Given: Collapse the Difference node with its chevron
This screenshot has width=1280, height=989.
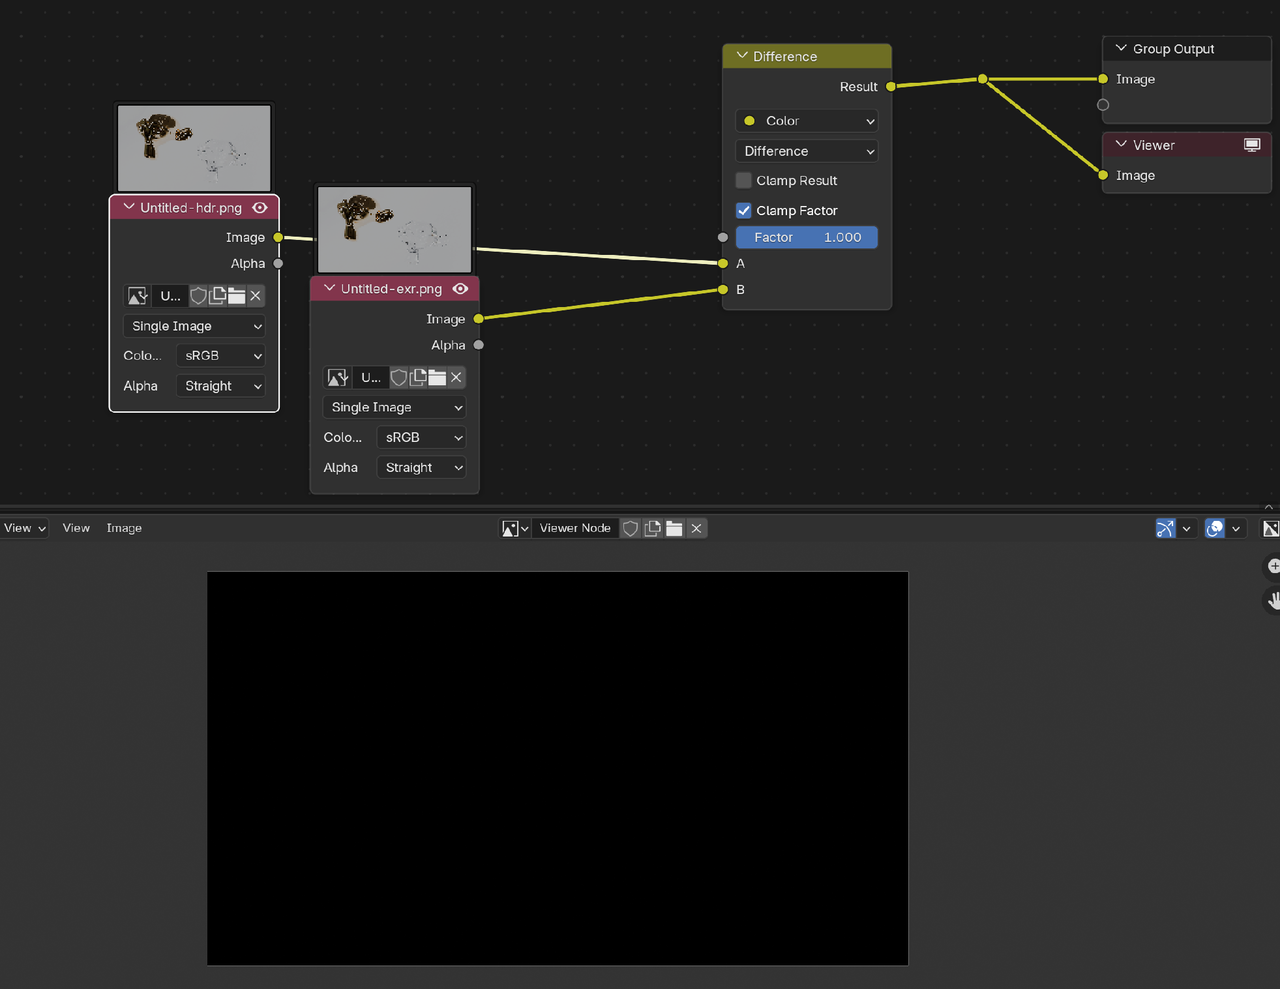Looking at the screenshot, I should click(742, 56).
